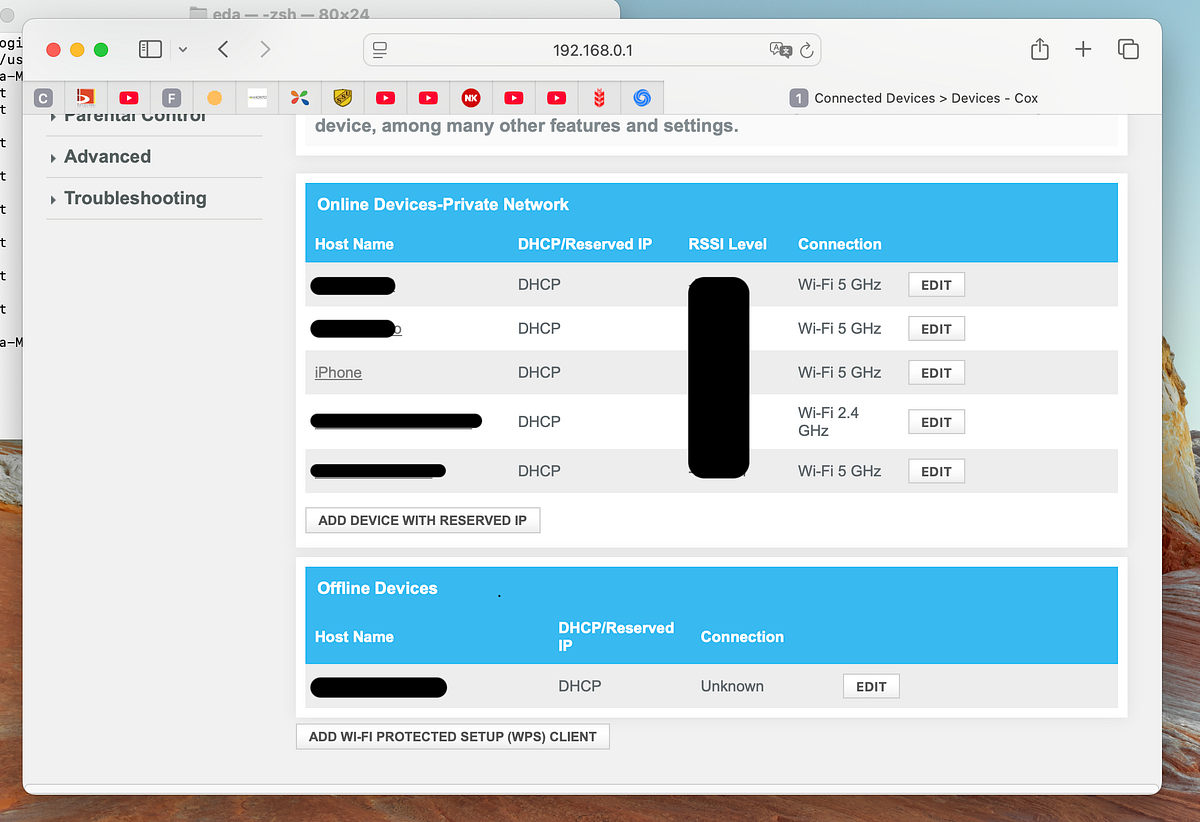Open the white logo pinned tab
1200x822 pixels.
(257, 98)
